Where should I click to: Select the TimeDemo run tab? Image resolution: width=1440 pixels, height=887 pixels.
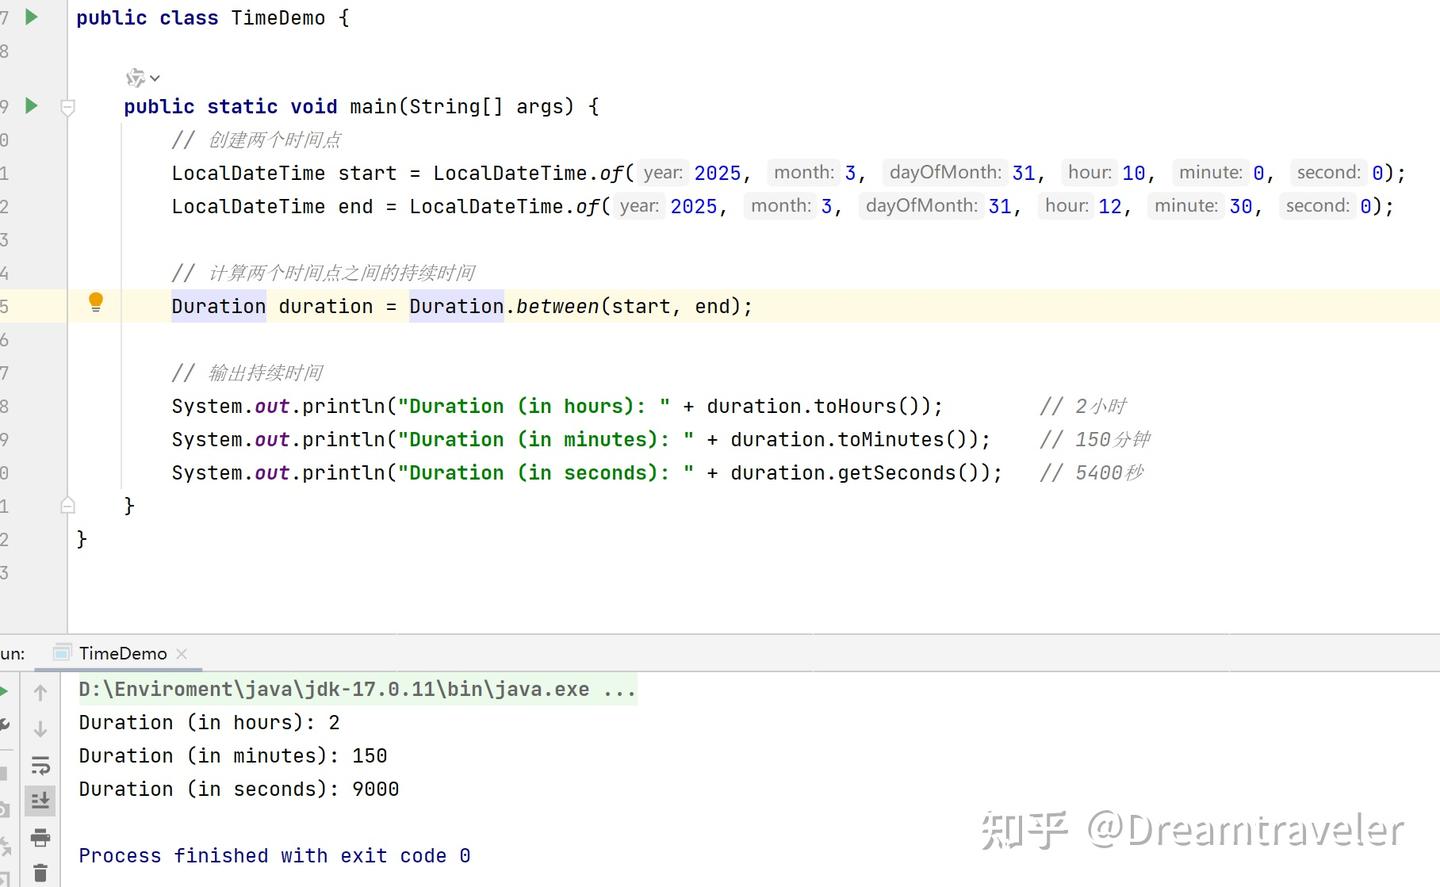click(122, 653)
